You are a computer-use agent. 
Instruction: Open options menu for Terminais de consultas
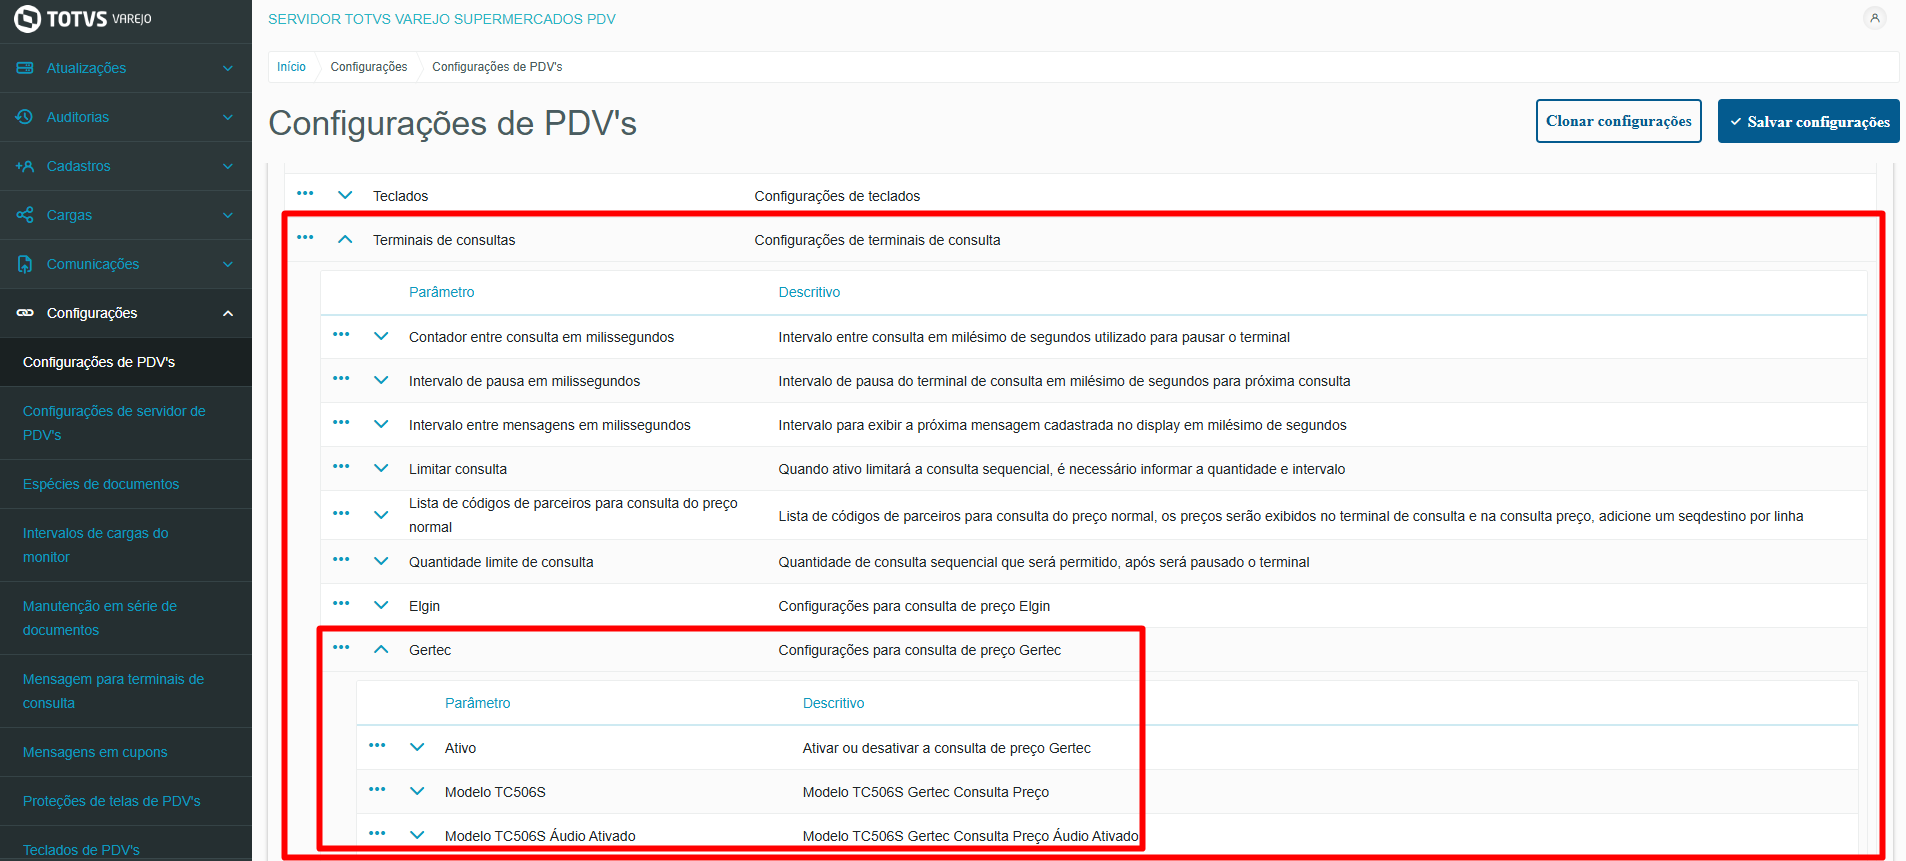[x=305, y=238]
